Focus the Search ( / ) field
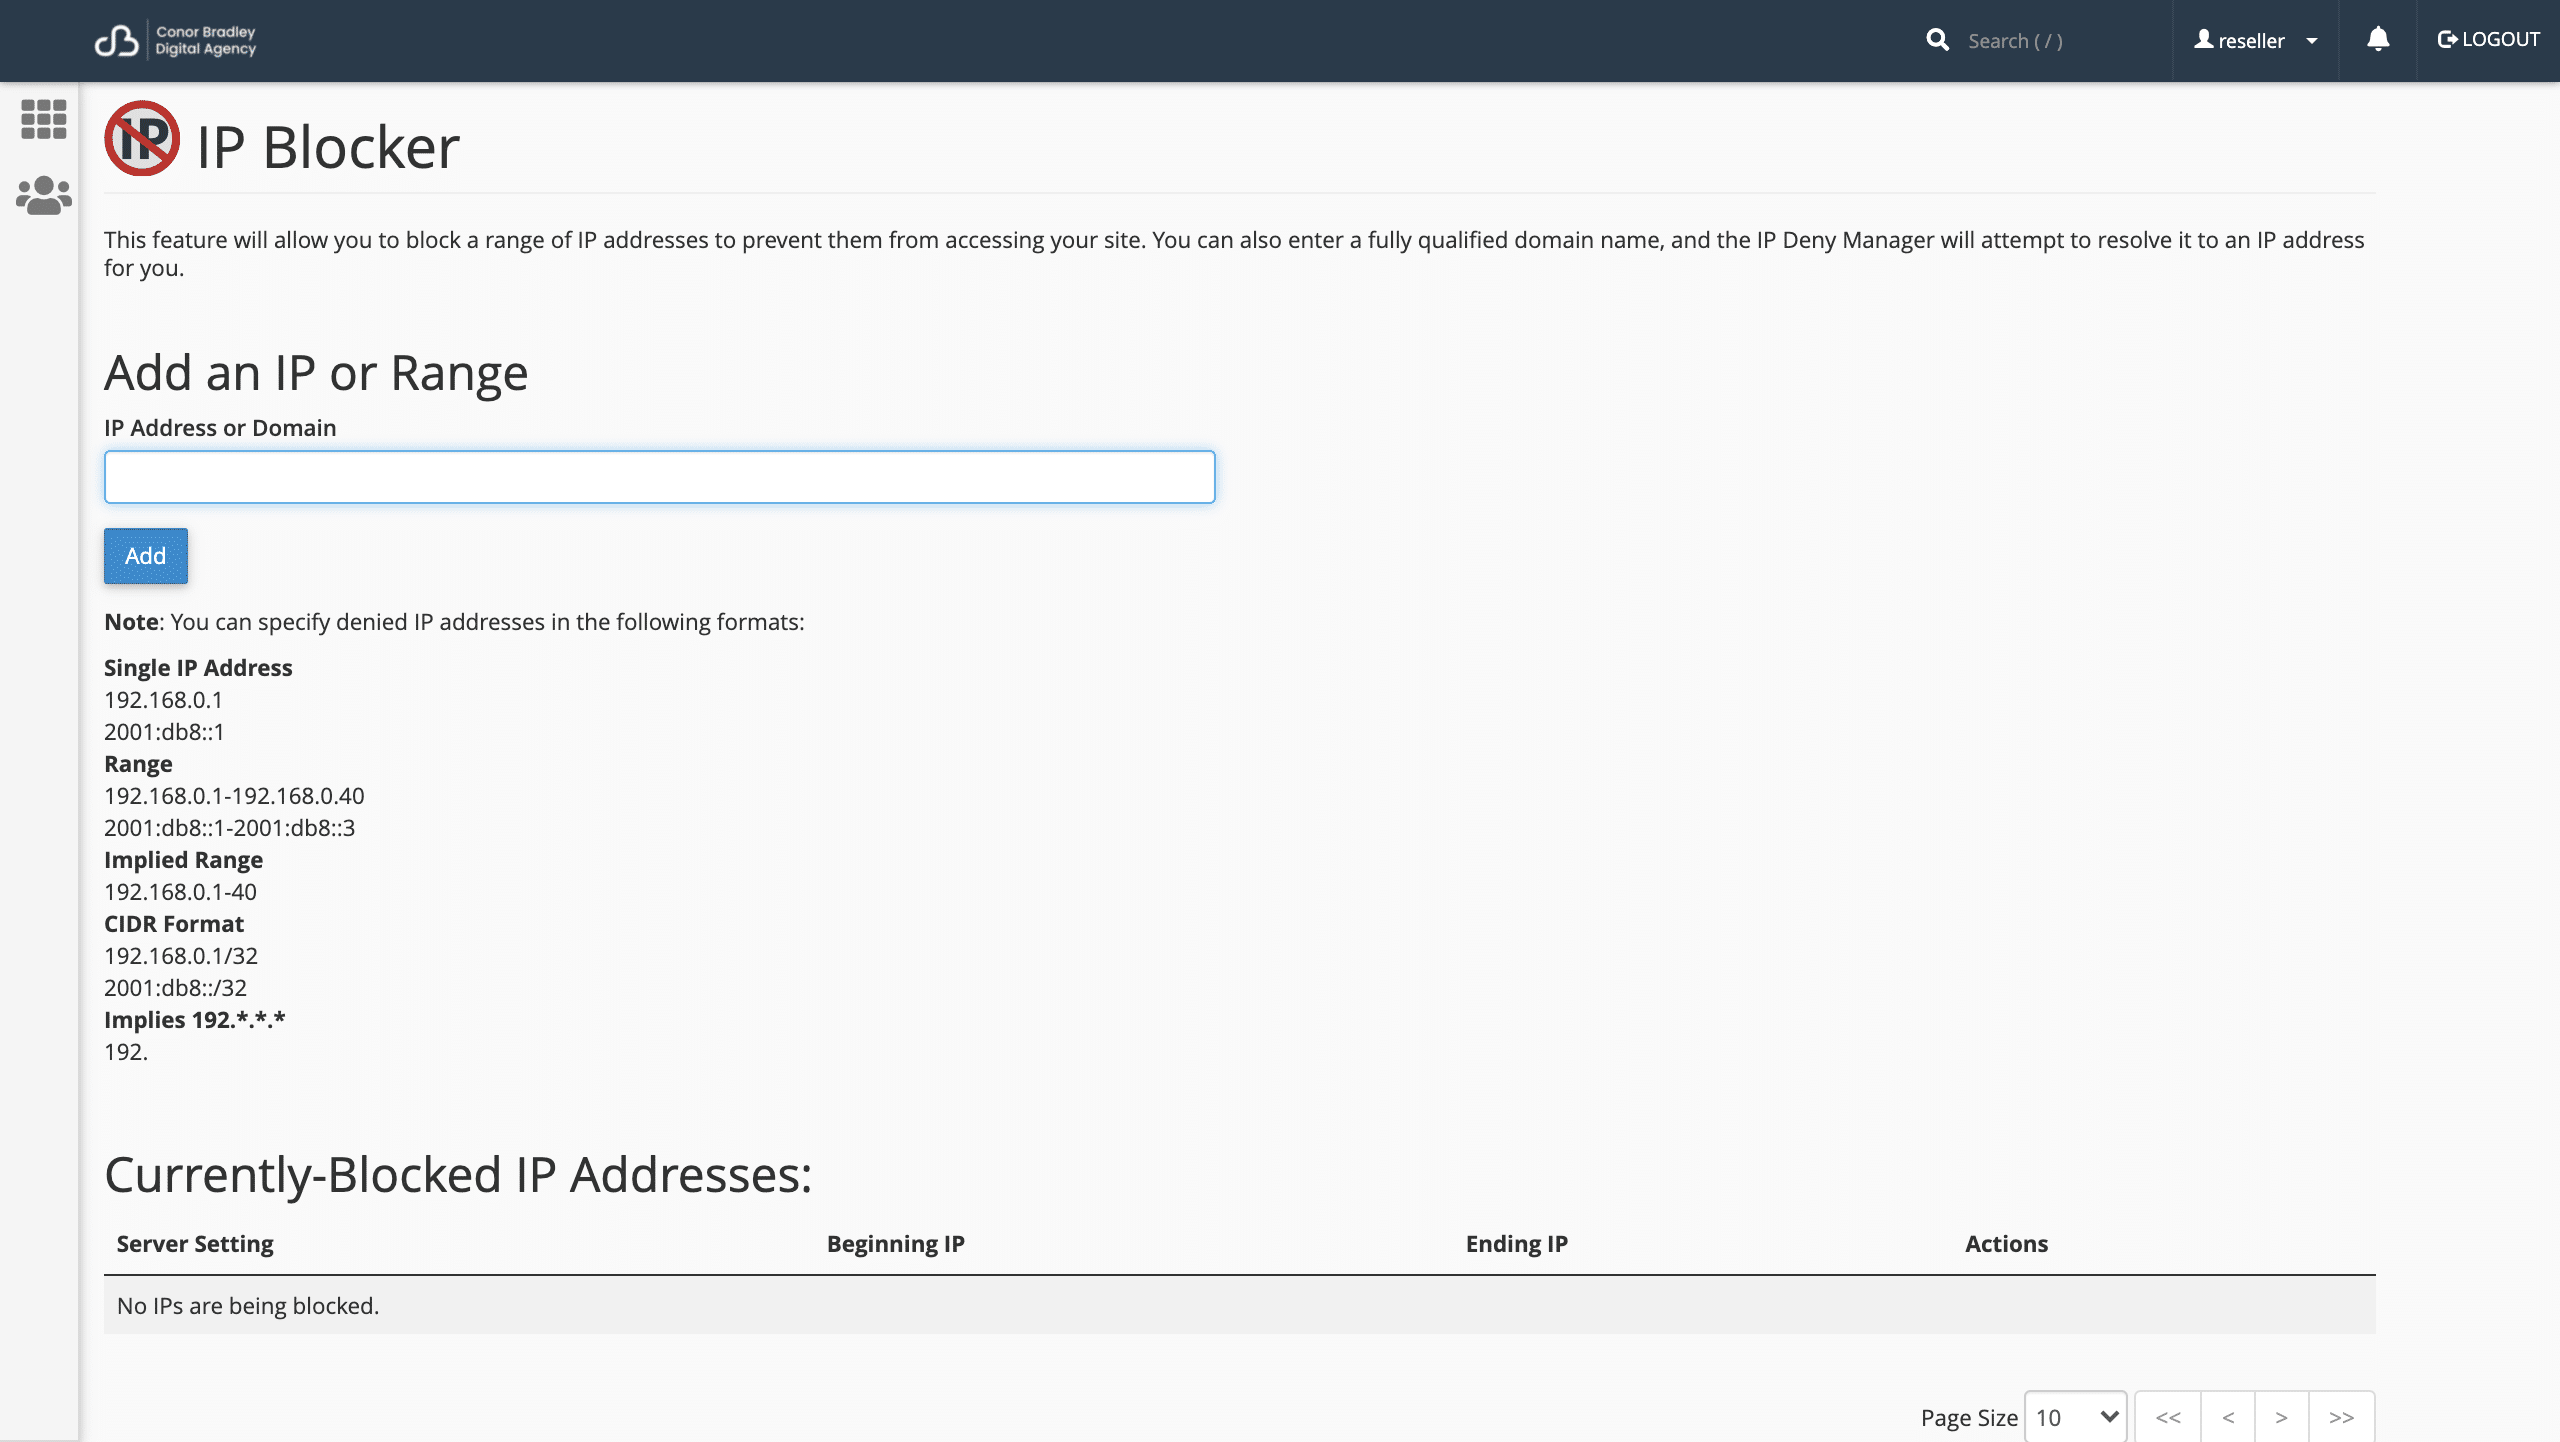The height and width of the screenshot is (1442, 2560). click(x=2060, y=41)
